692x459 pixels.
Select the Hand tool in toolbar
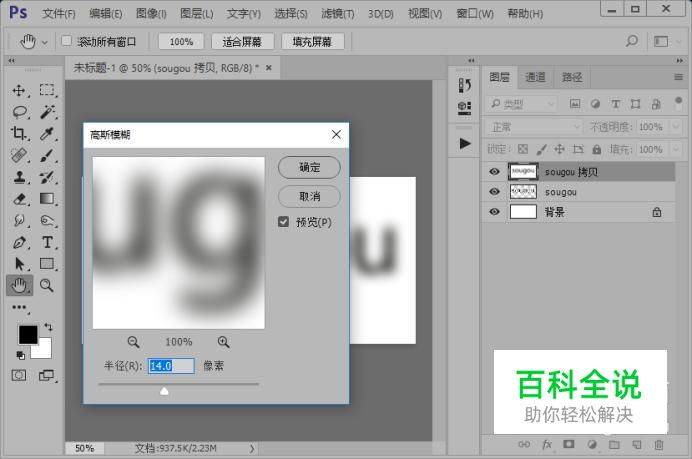coord(19,286)
